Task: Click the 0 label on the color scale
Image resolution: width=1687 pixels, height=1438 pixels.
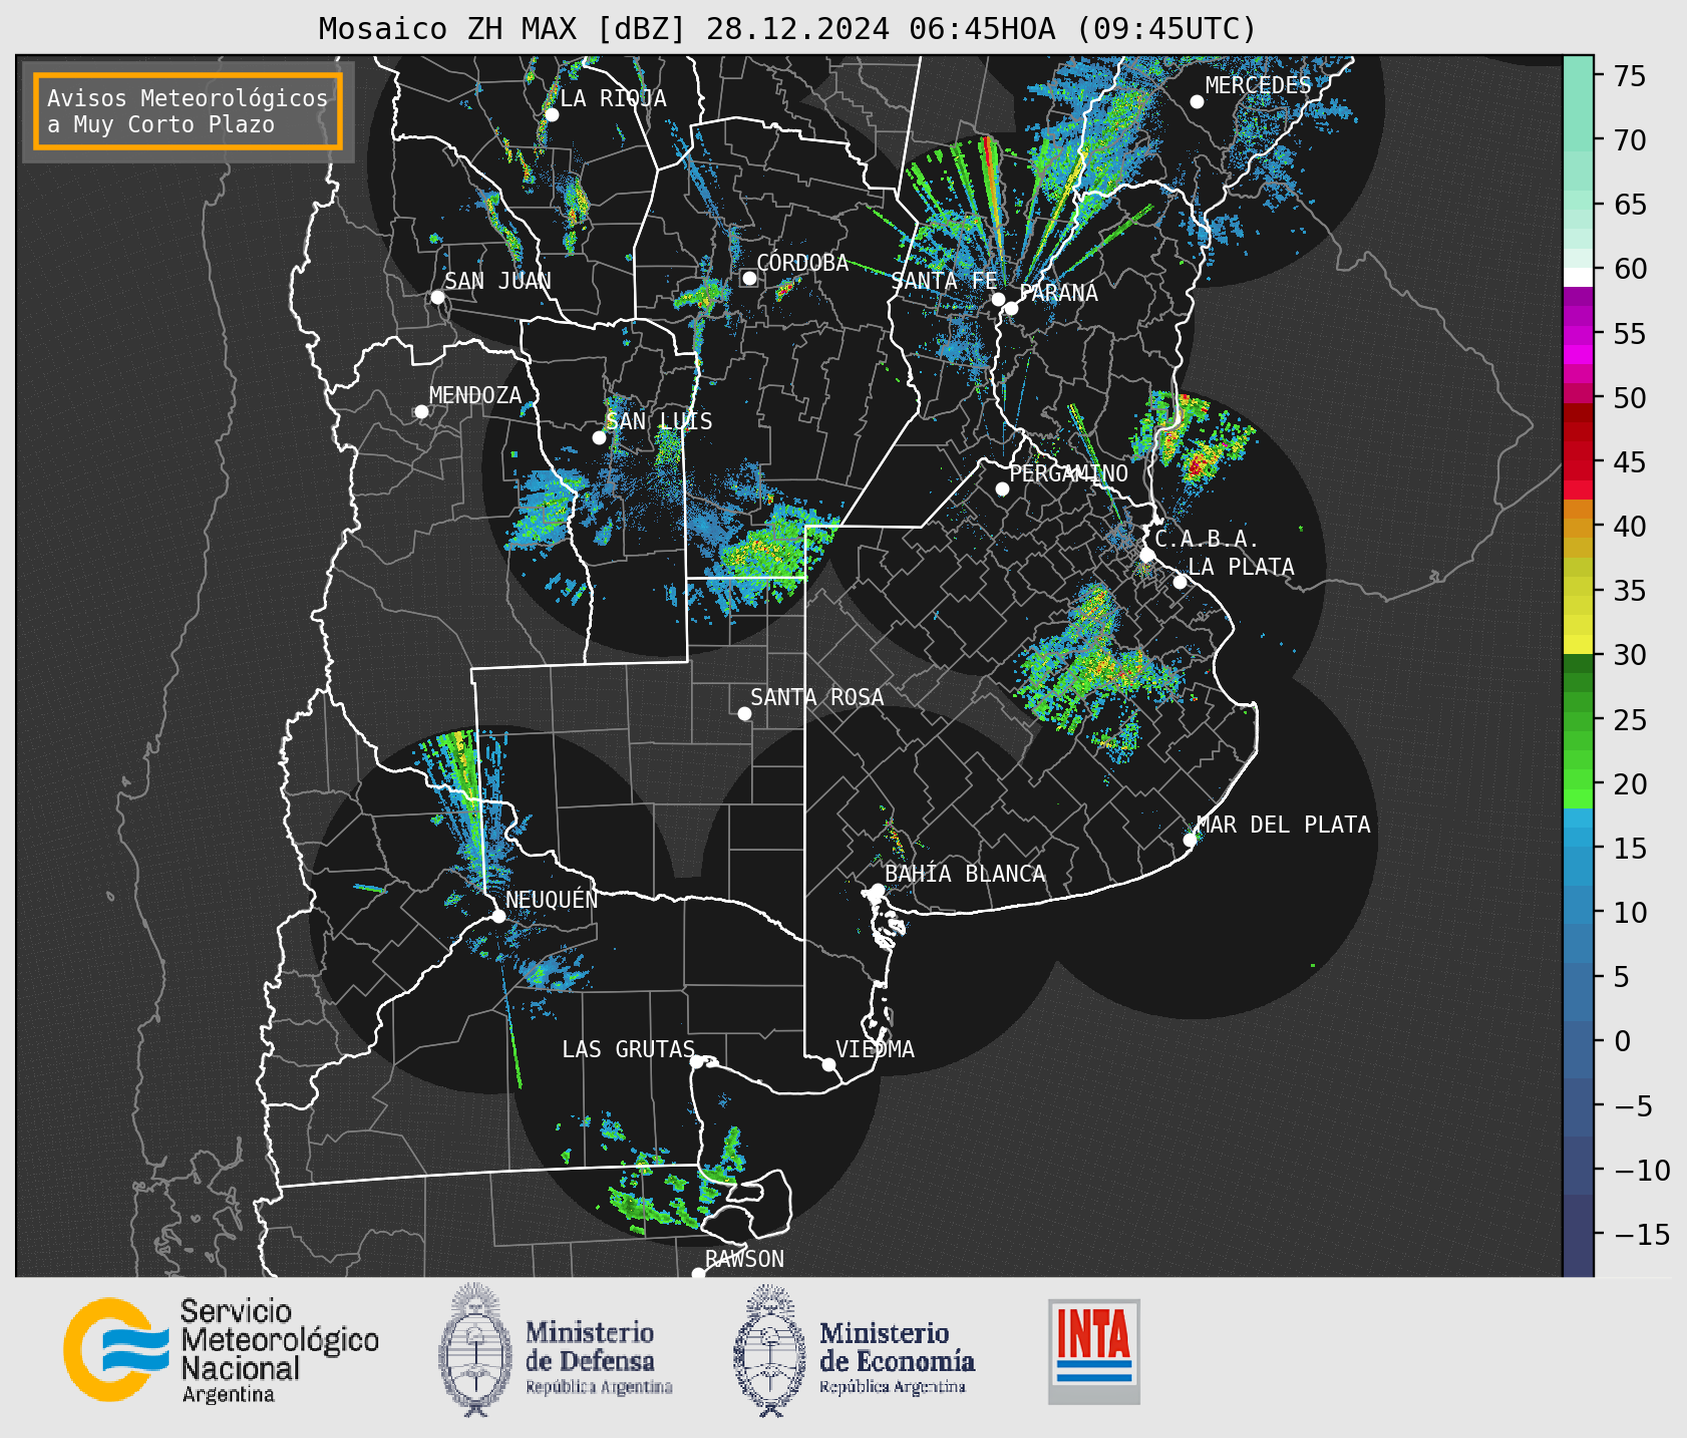Action: [x=1622, y=1041]
